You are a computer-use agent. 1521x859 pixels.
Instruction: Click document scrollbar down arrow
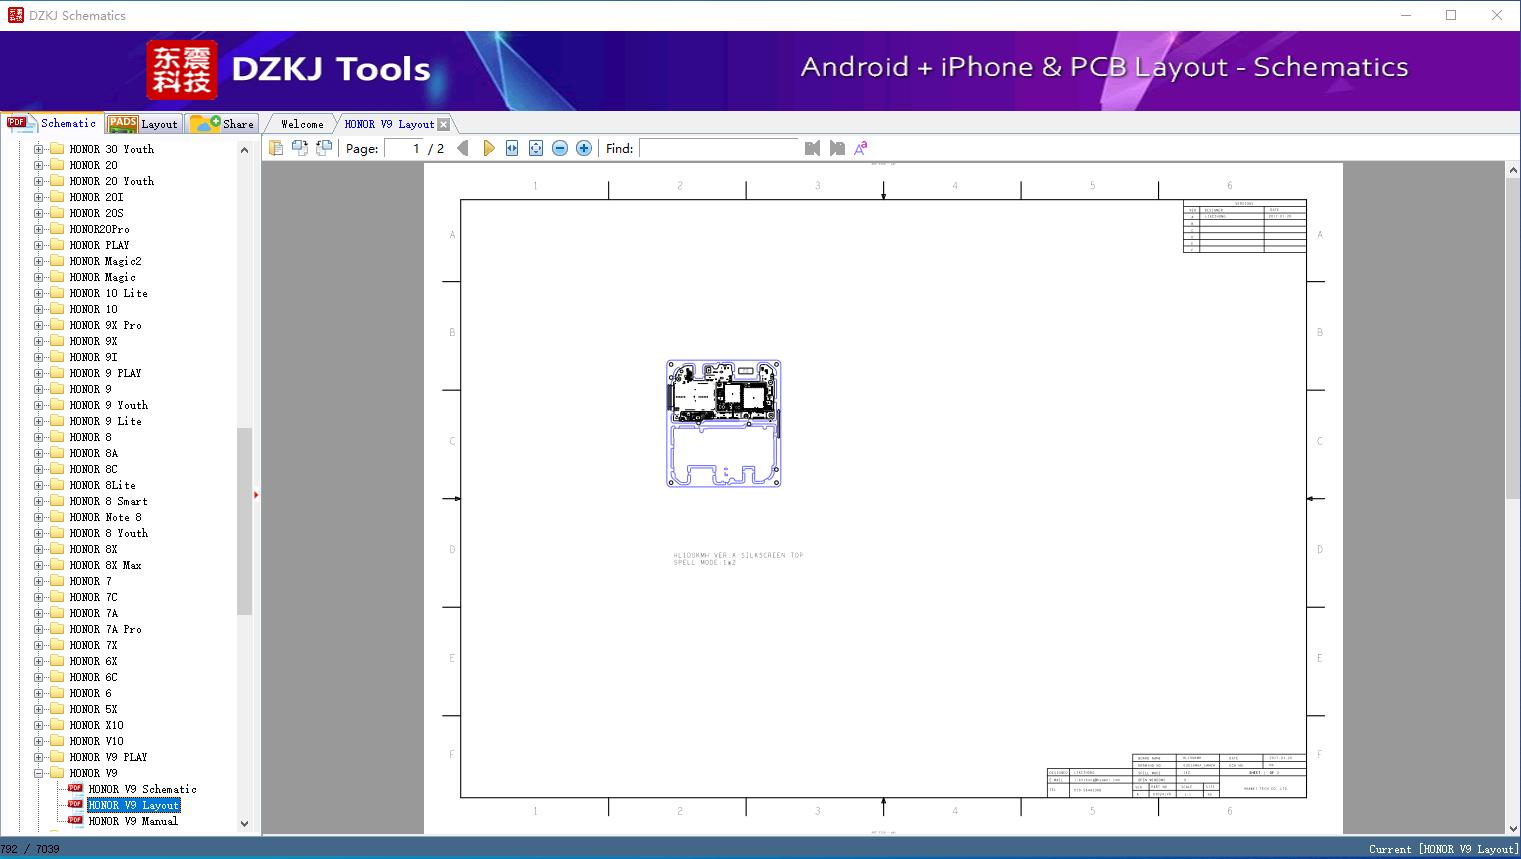click(1512, 827)
